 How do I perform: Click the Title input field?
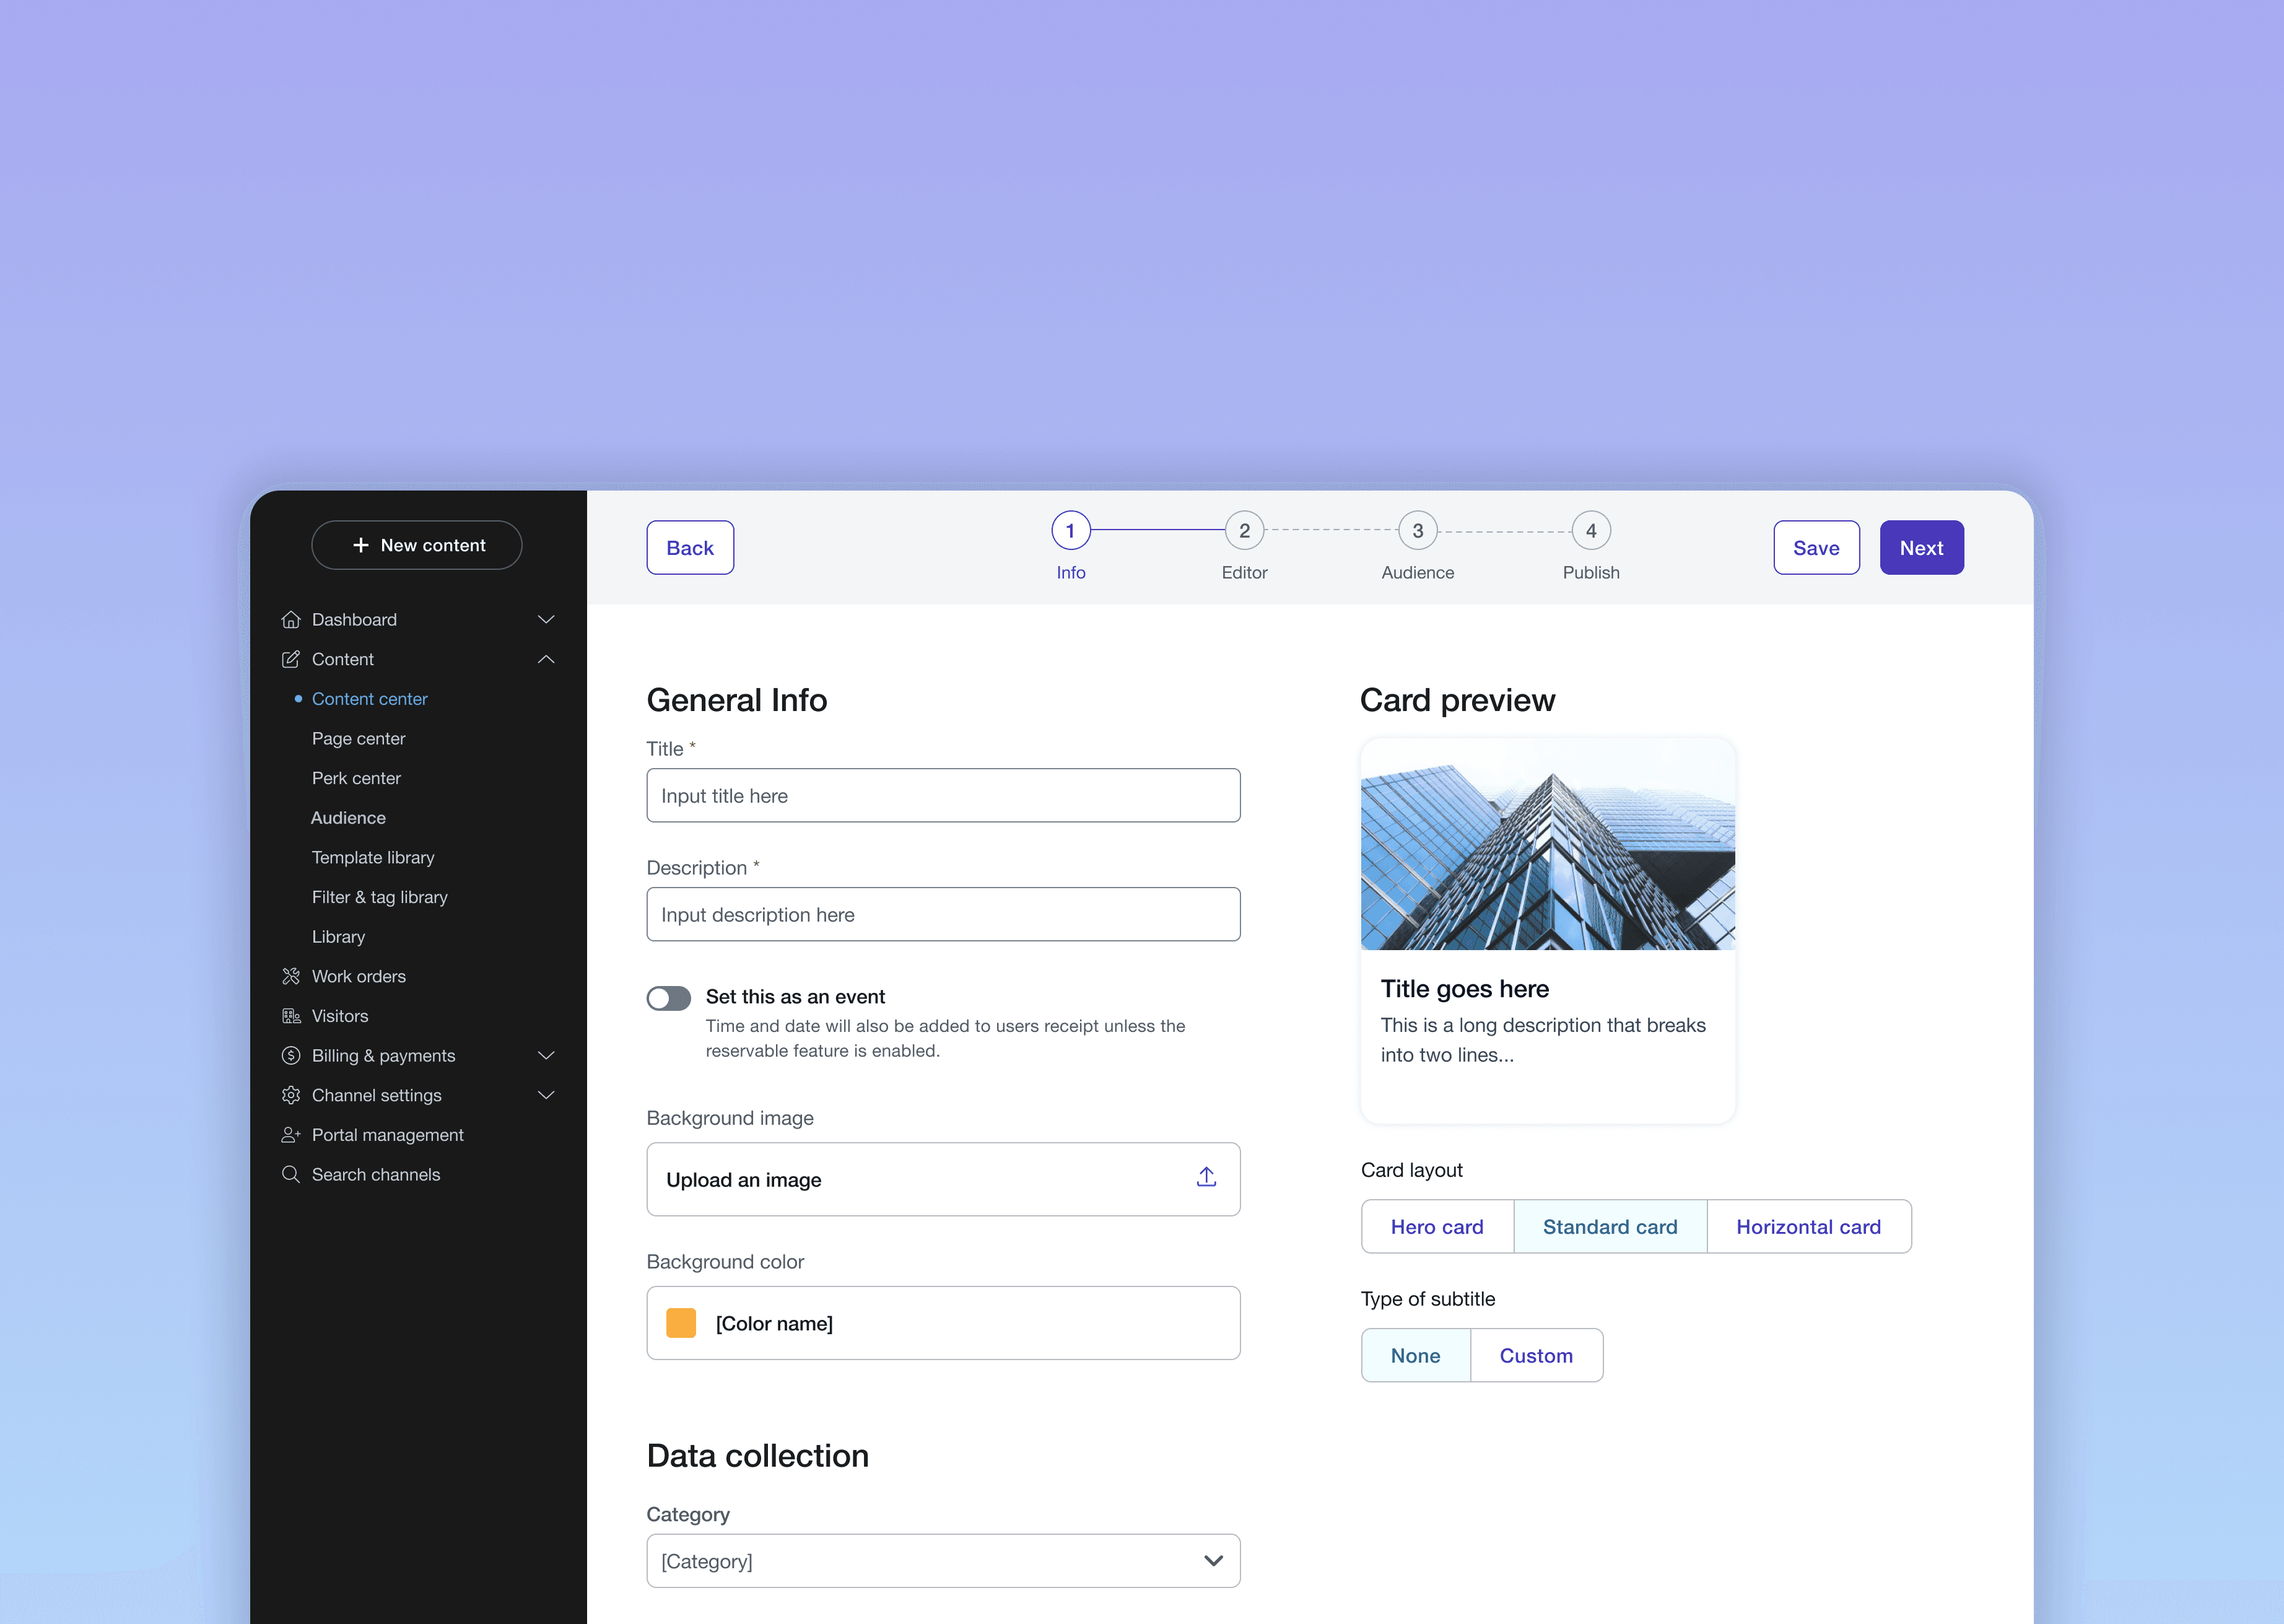tap(943, 796)
